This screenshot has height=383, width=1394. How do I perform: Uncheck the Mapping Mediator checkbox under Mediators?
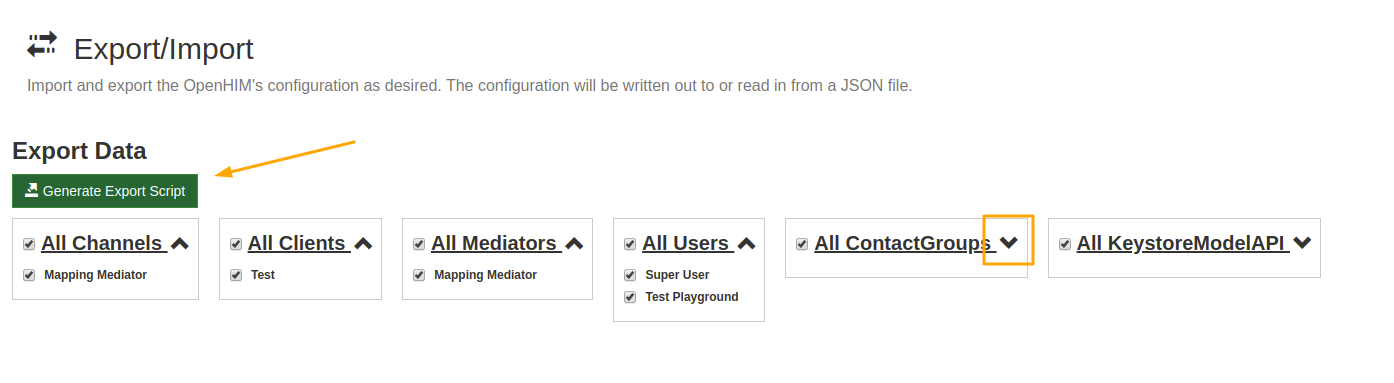coord(419,275)
